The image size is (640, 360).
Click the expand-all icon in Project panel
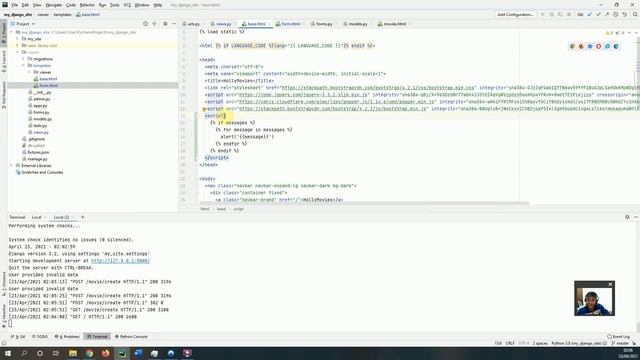[x=154, y=24]
